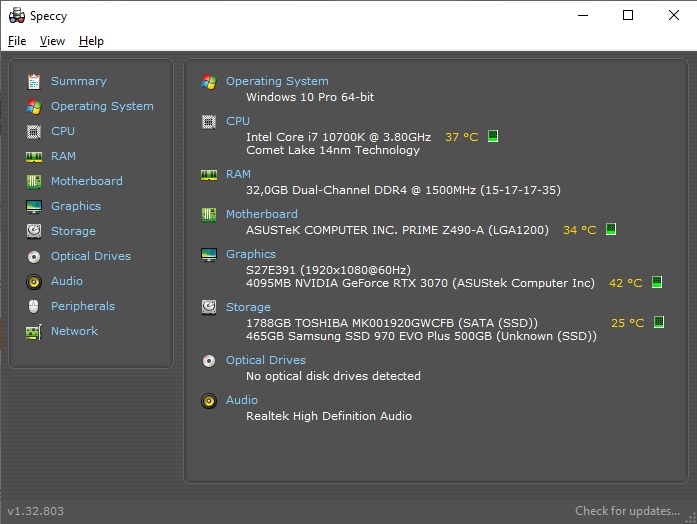Screen dimensions: 697x524
Task: Click the Audio speaker icon in main panel
Action: 209,401
